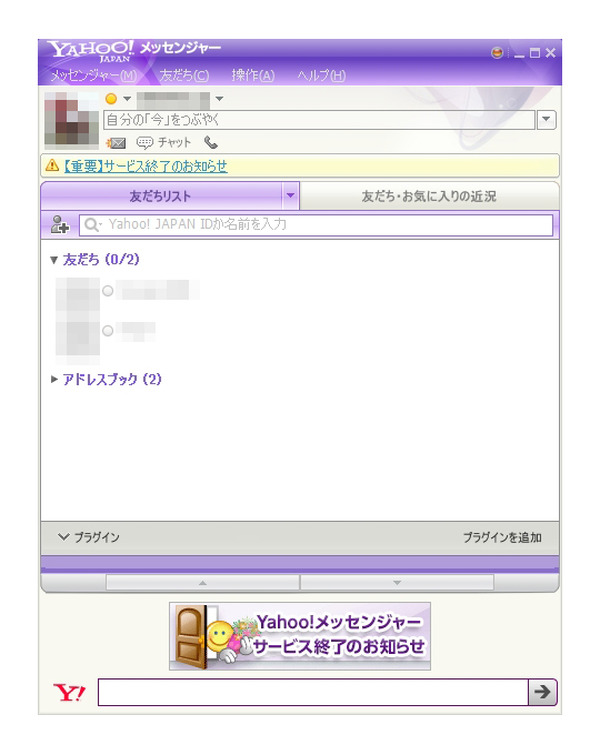Open the 友だちリスト tab dropdown arrow

(x=290, y=196)
